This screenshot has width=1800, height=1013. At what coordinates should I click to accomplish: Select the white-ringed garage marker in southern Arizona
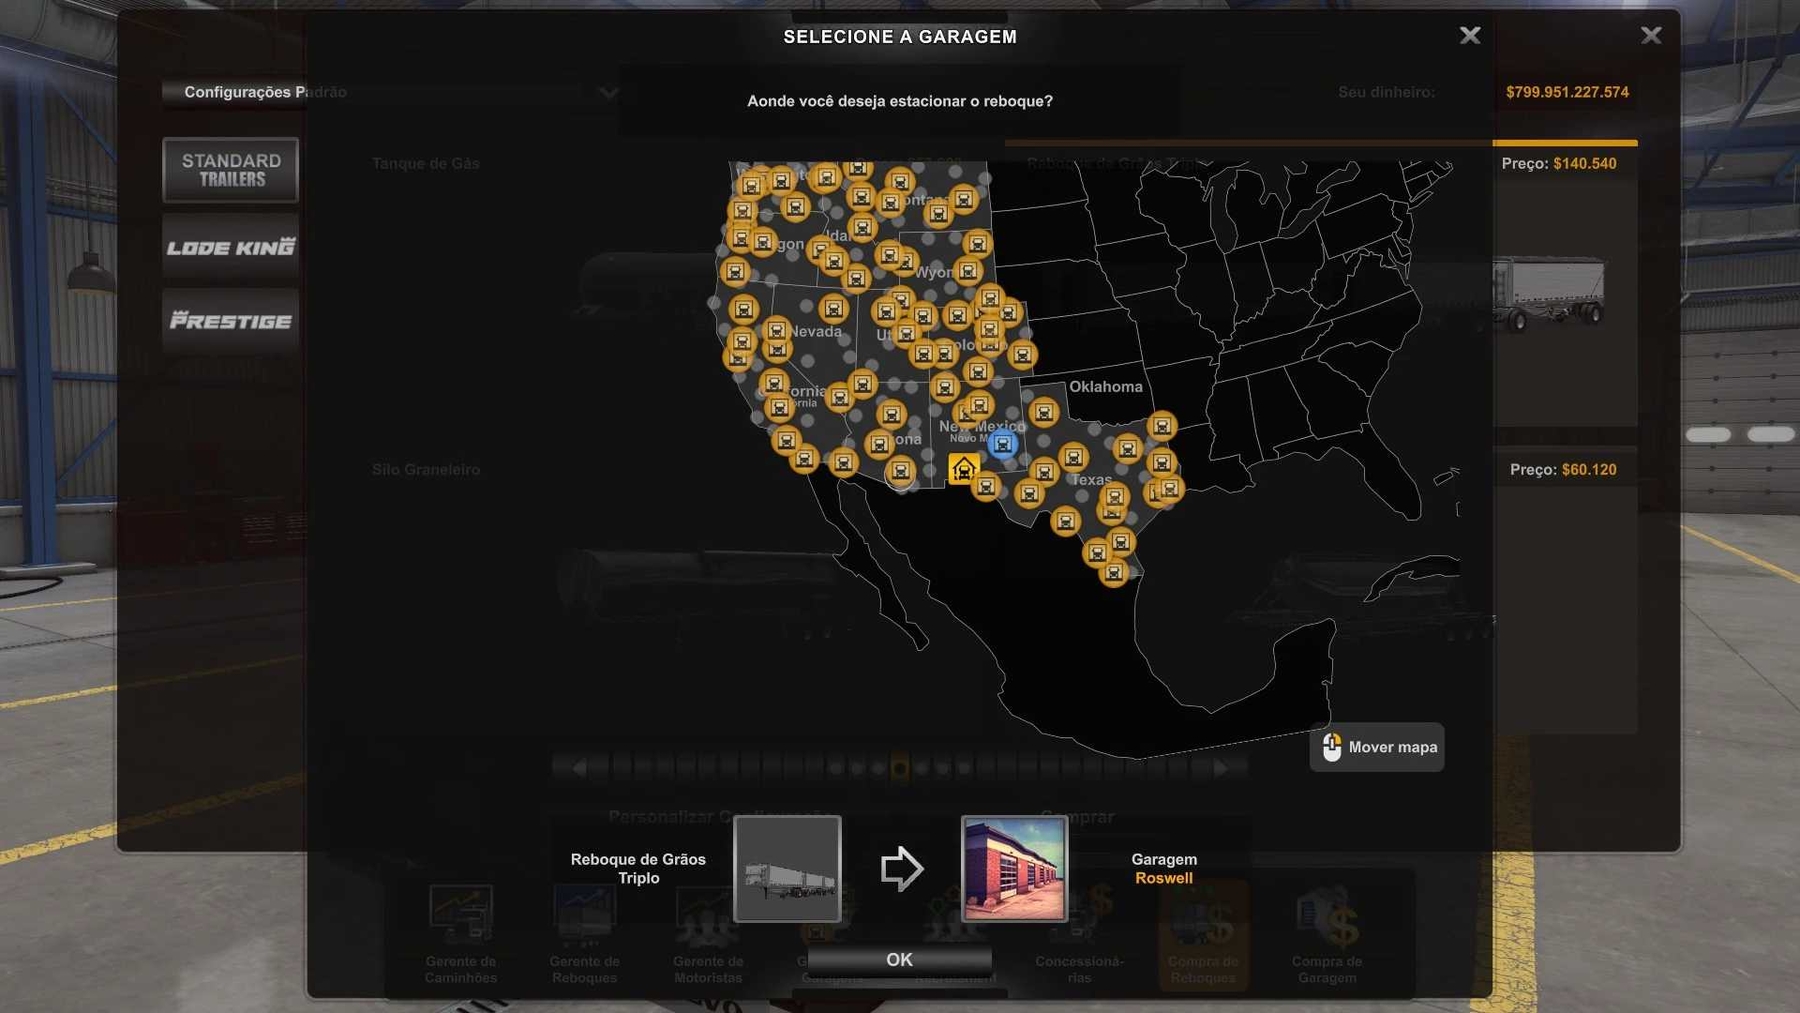pos(900,472)
